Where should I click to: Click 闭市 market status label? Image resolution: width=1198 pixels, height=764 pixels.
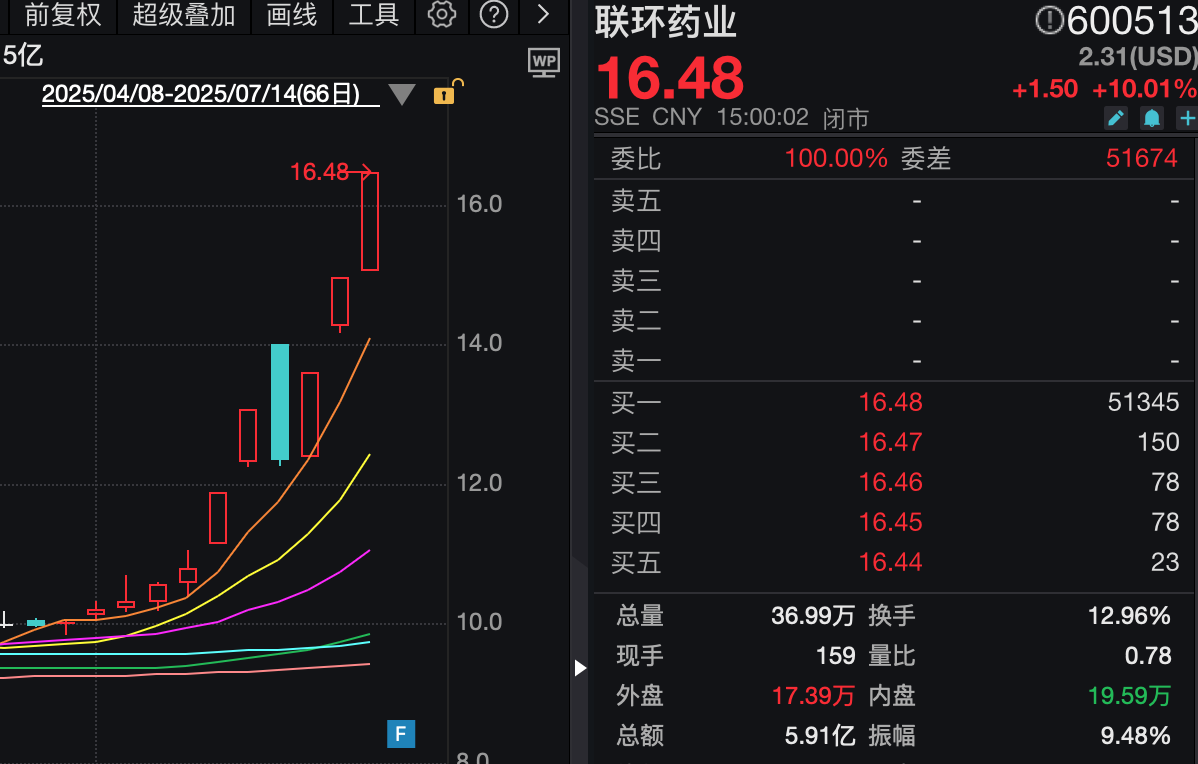(x=846, y=118)
